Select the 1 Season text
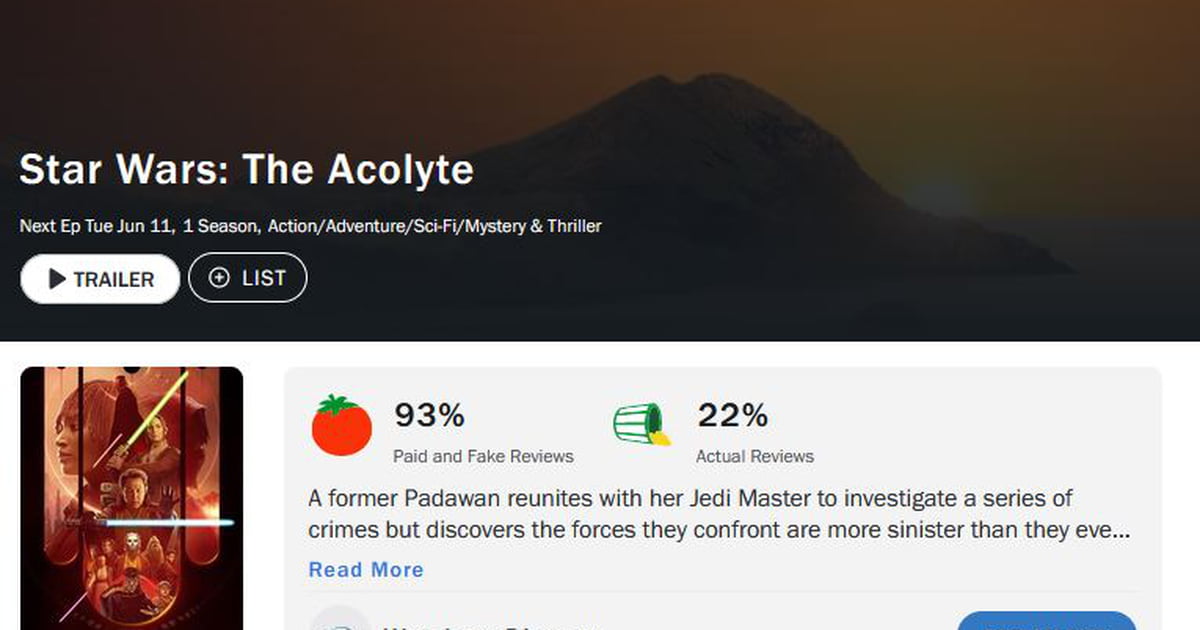Viewport: 1200px width, 630px height. click(x=222, y=226)
